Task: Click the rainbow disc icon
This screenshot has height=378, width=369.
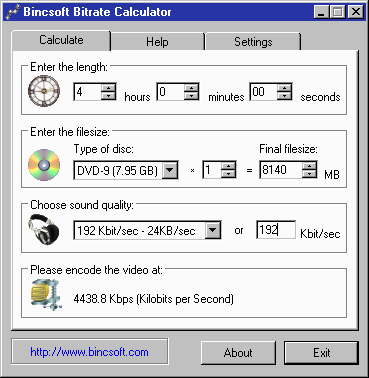Action: [x=44, y=165]
